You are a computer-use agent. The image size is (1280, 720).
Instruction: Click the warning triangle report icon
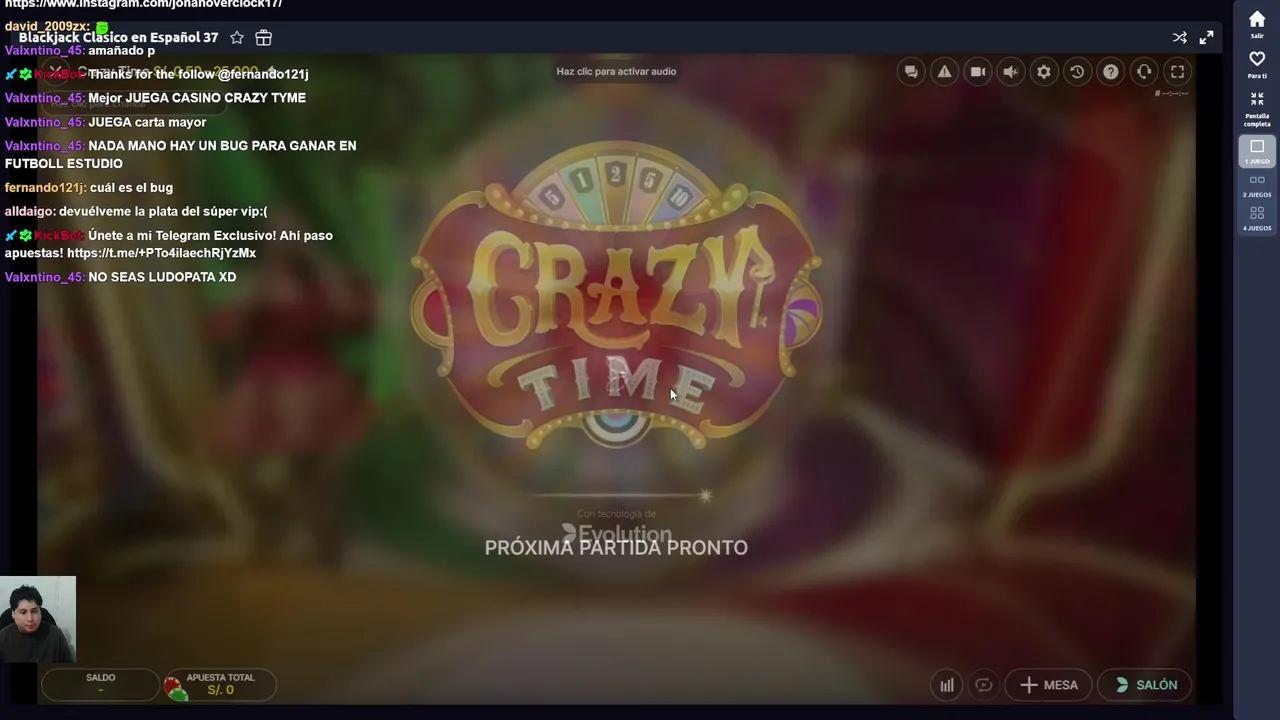[x=944, y=72]
